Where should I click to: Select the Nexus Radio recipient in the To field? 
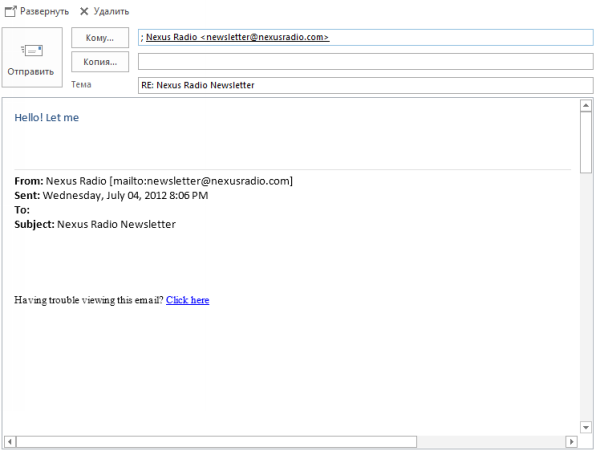point(237,37)
